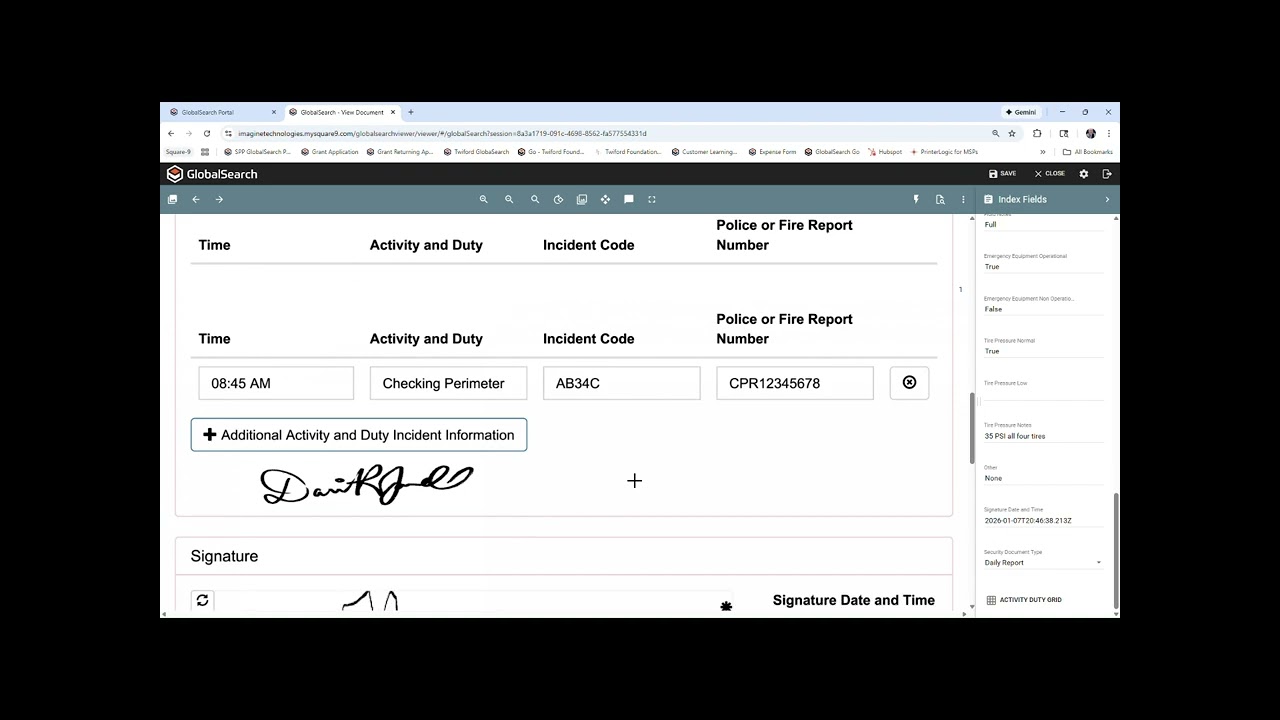Click Additional Activity and Duty Incident Information
The image size is (1280, 720).
pos(359,435)
